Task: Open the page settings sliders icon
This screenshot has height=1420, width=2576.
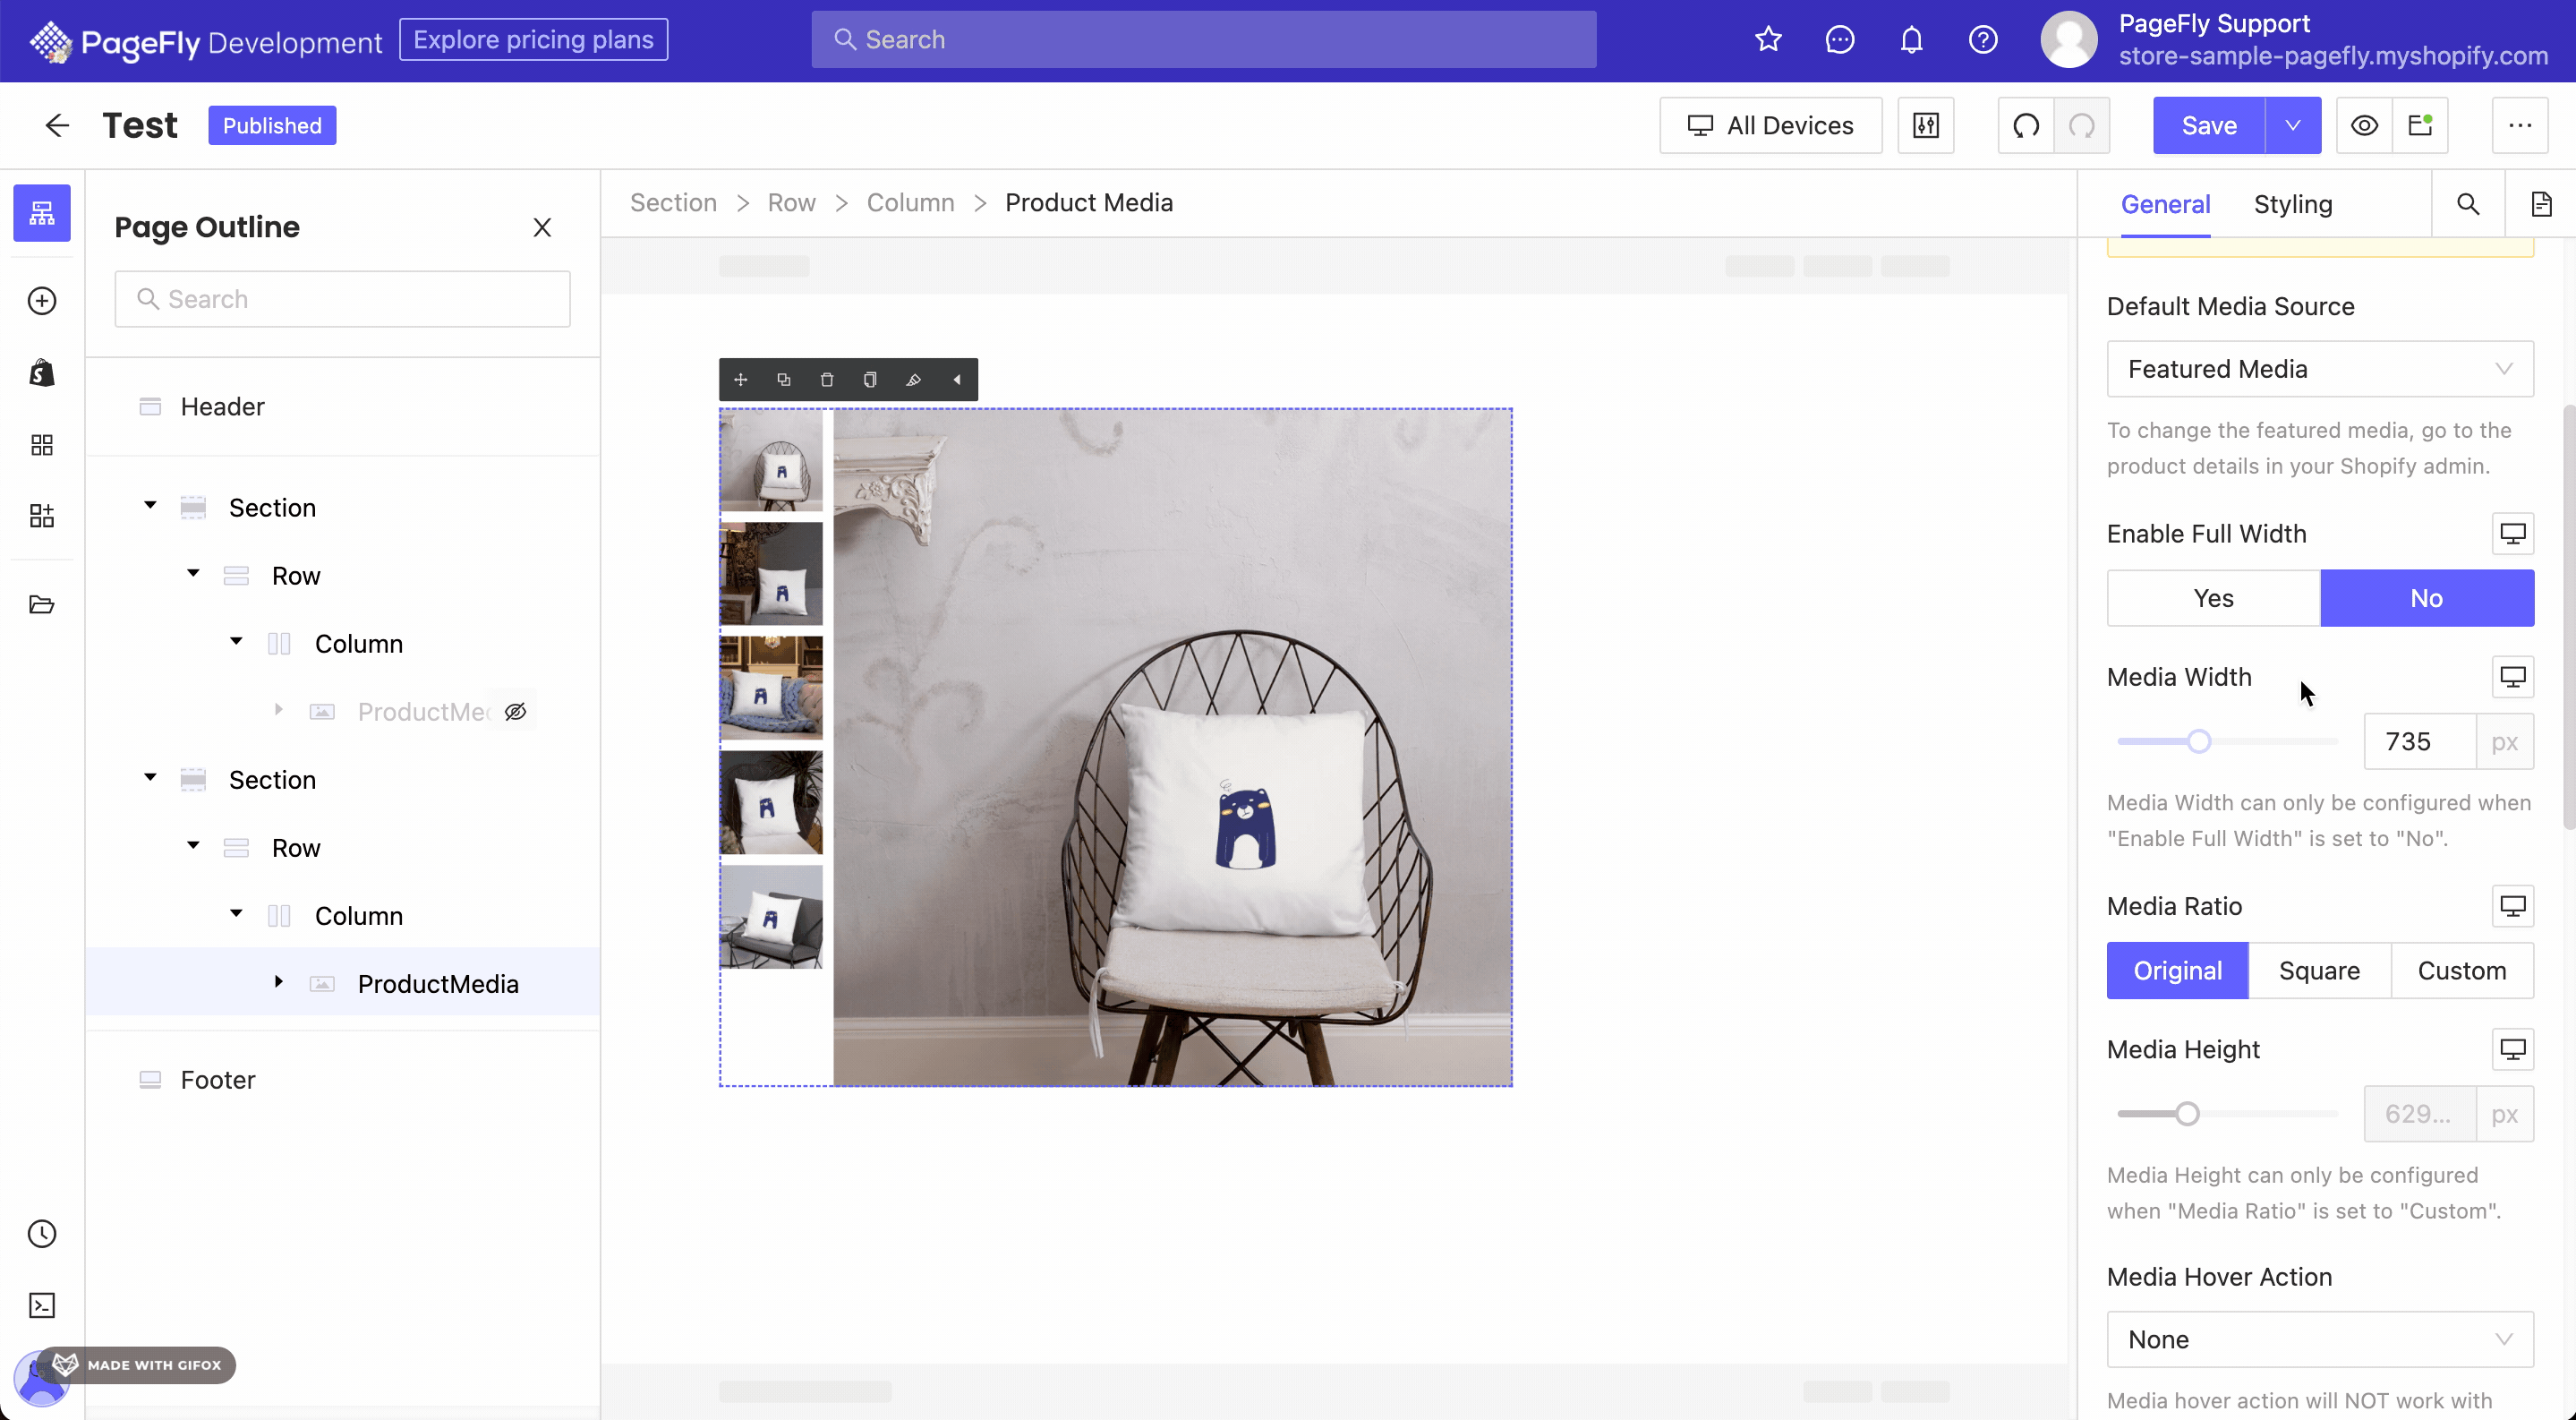Action: [x=1926, y=125]
